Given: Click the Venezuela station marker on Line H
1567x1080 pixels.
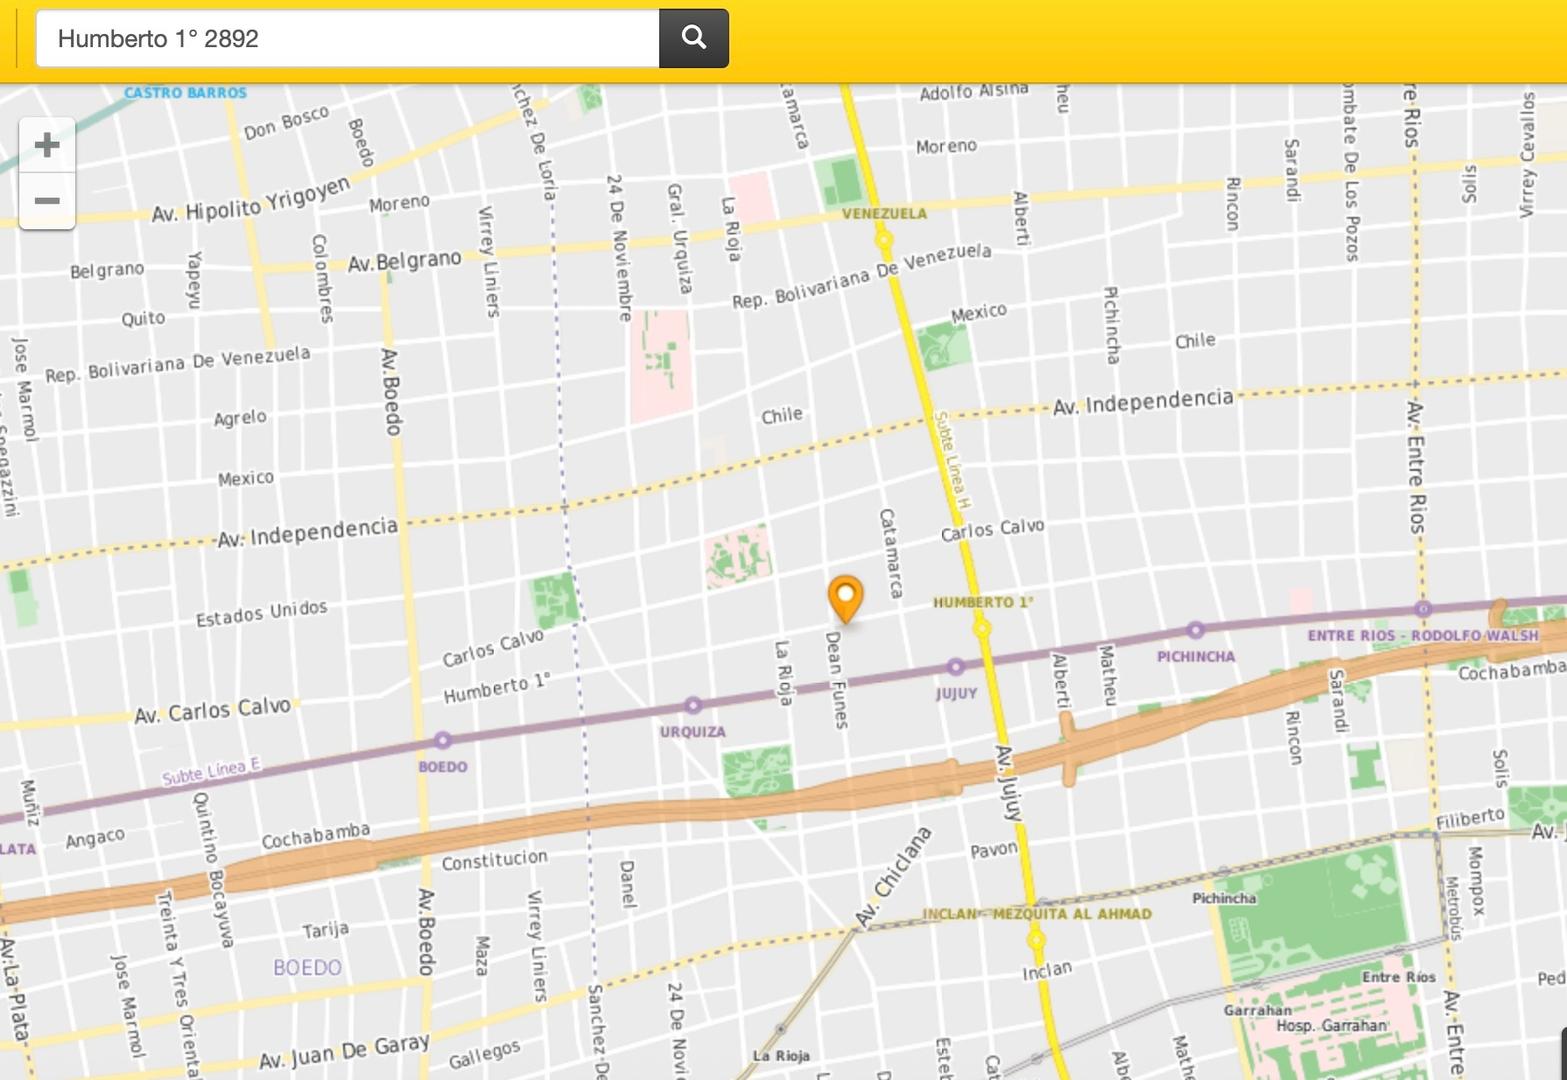Looking at the screenshot, I should click(x=883, y=240).
